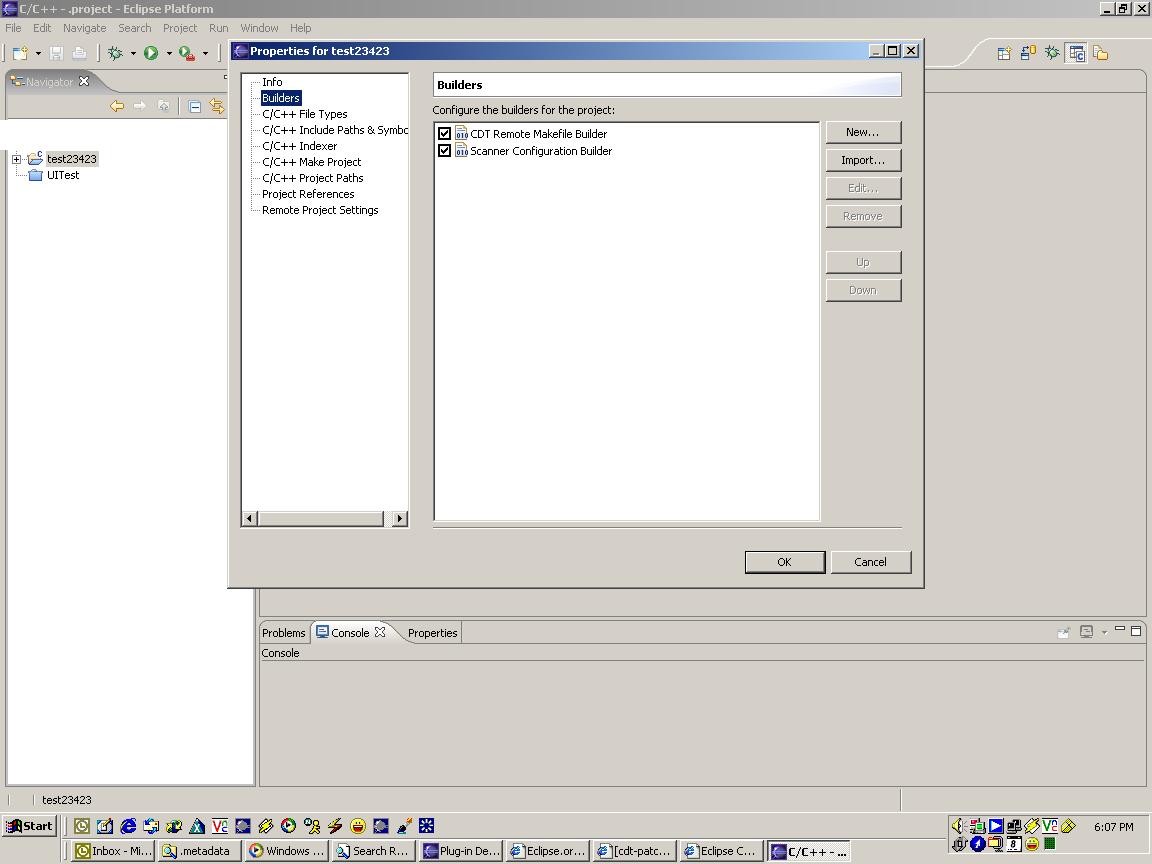Screen dimensions: 1152x864
Task: Click the Print toolbar icon
Action: 79,53
